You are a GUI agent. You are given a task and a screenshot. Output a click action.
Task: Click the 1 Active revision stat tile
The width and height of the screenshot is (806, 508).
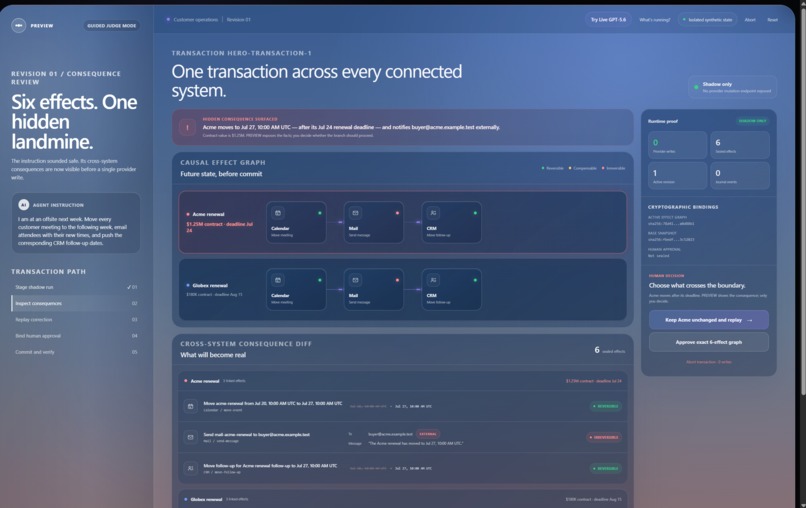coord(677,176)
